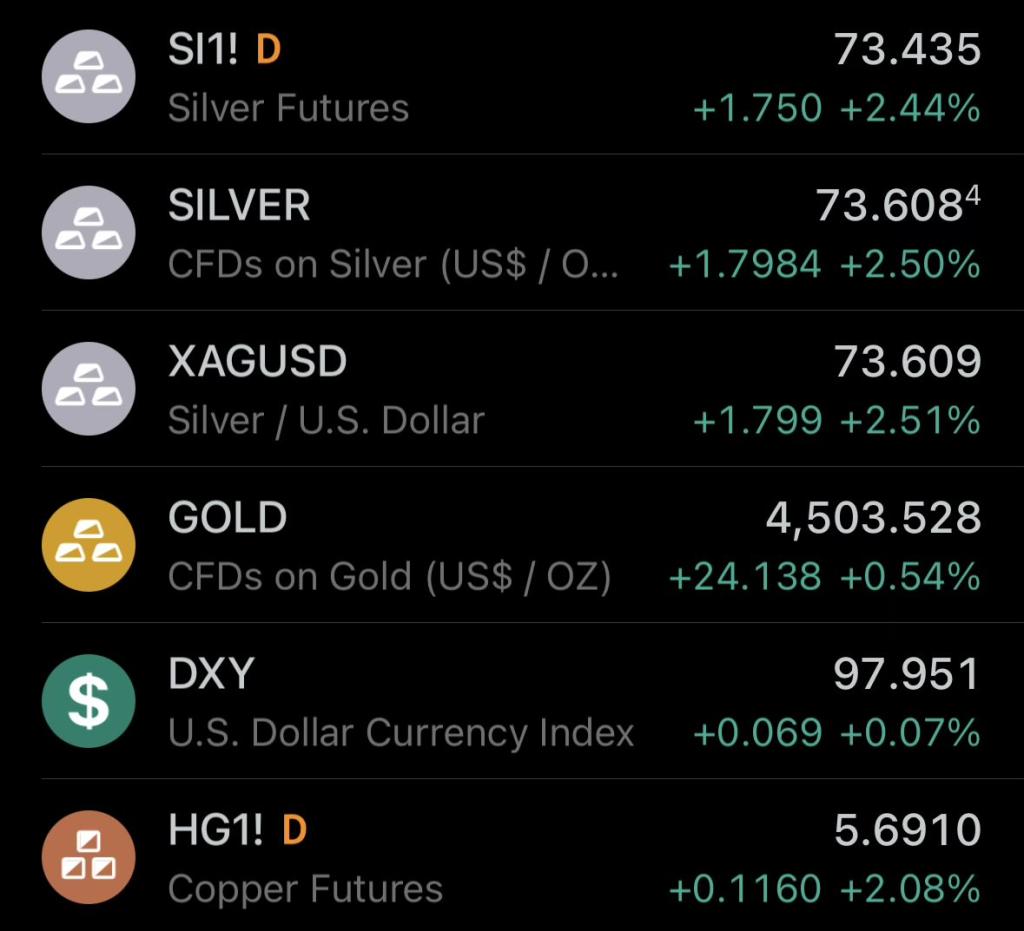Open the SI1! symbol name
The width and height of the screenshot is (1024, 931).
[203, 50]
